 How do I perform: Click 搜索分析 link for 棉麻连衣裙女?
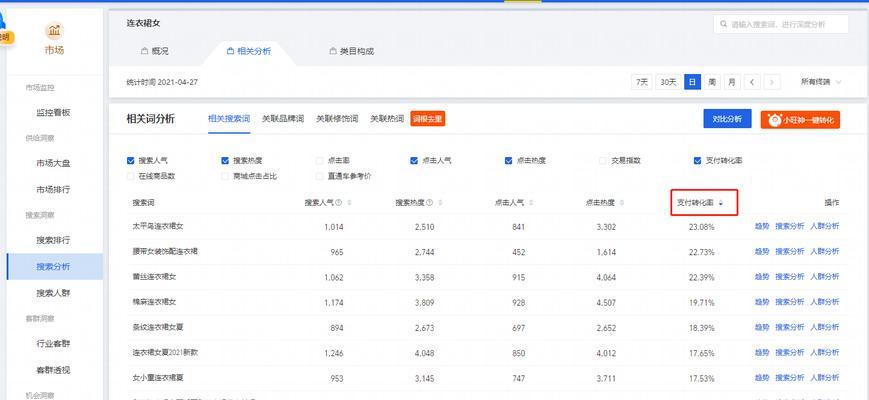tap(789, 302)
